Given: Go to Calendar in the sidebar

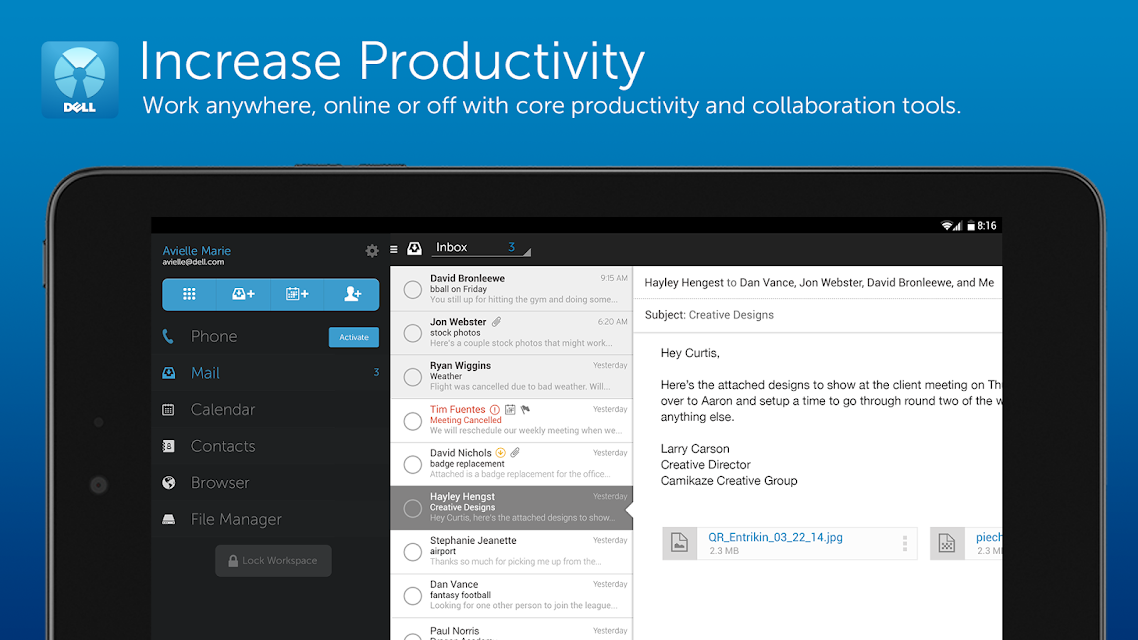Looking at the screenshot, I should tap(222, 410).
